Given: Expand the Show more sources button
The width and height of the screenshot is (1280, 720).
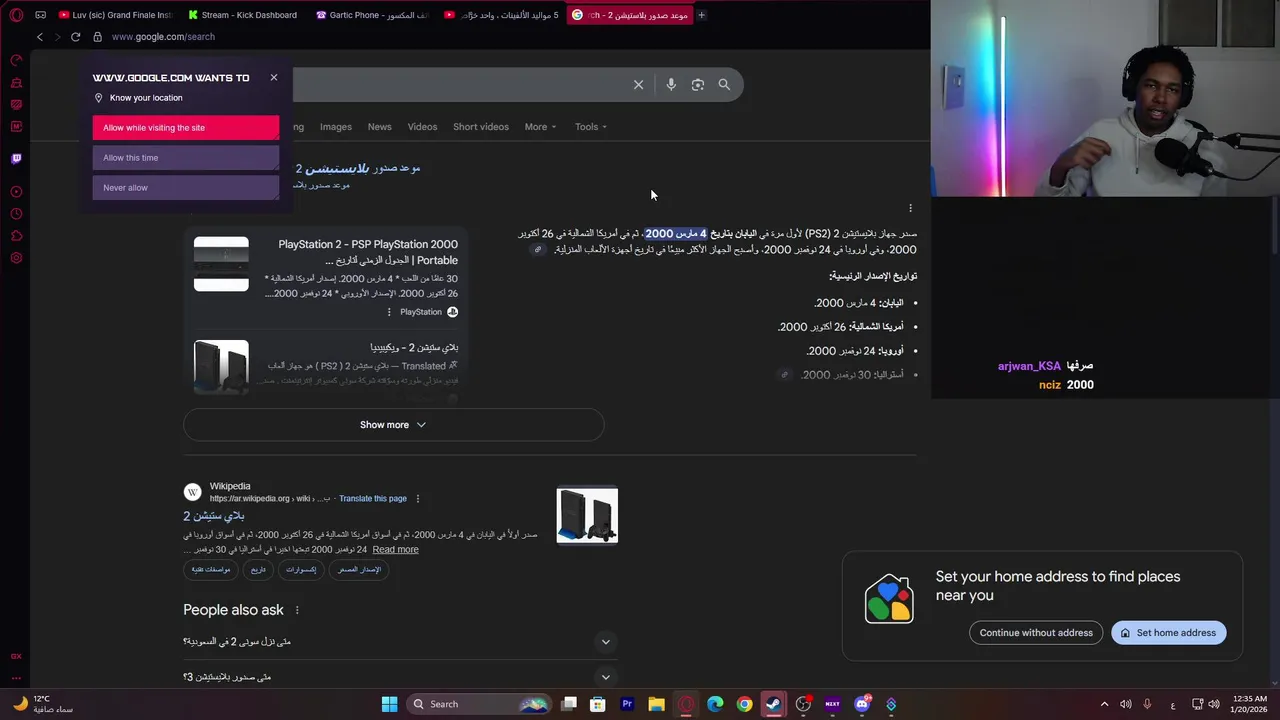Looking at the screenshot, I should [x=393, y=425].
